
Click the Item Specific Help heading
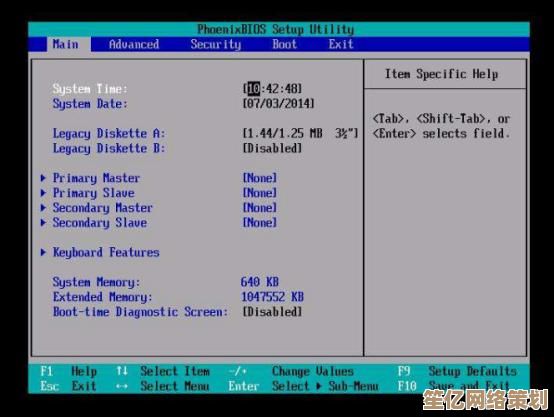(442, 74)
